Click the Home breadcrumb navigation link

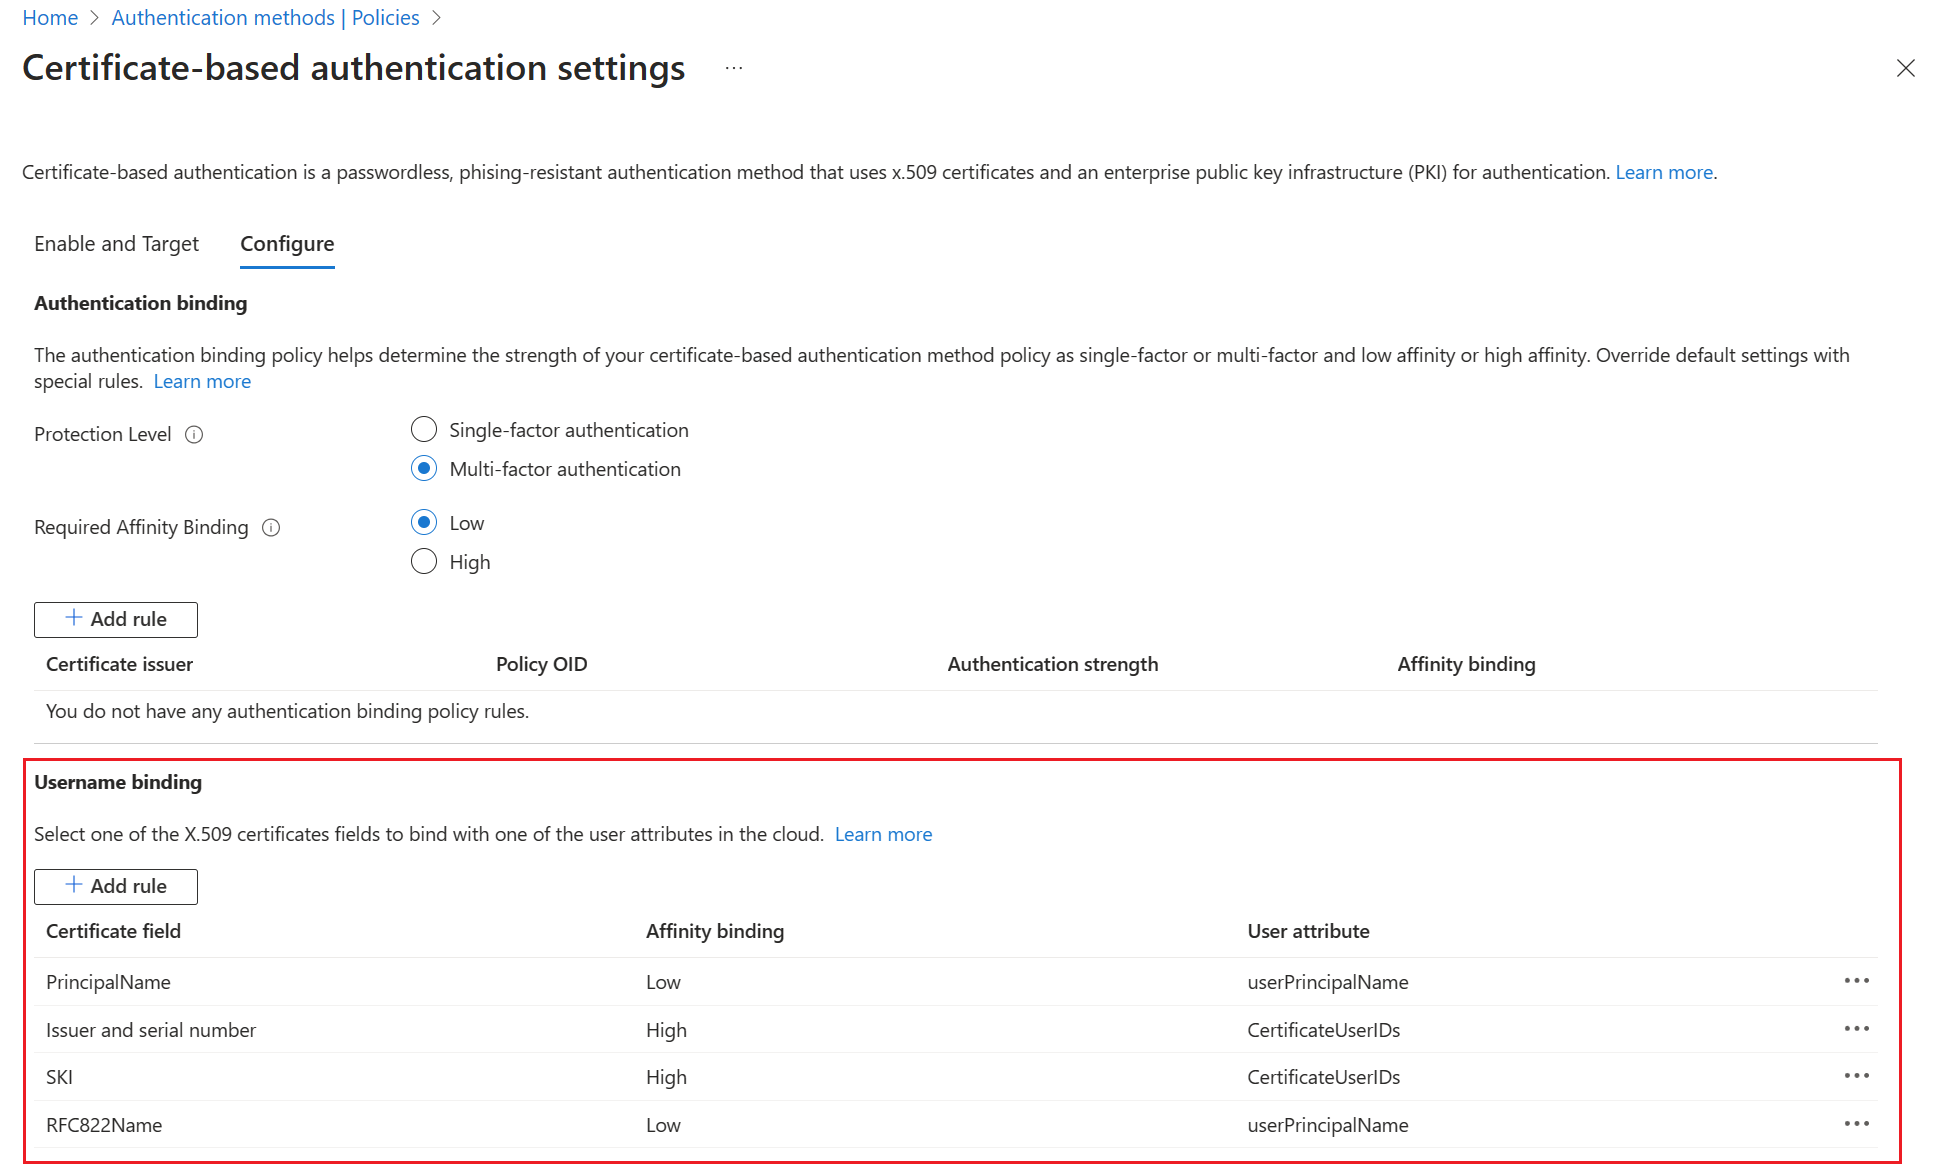pos(48,17)
